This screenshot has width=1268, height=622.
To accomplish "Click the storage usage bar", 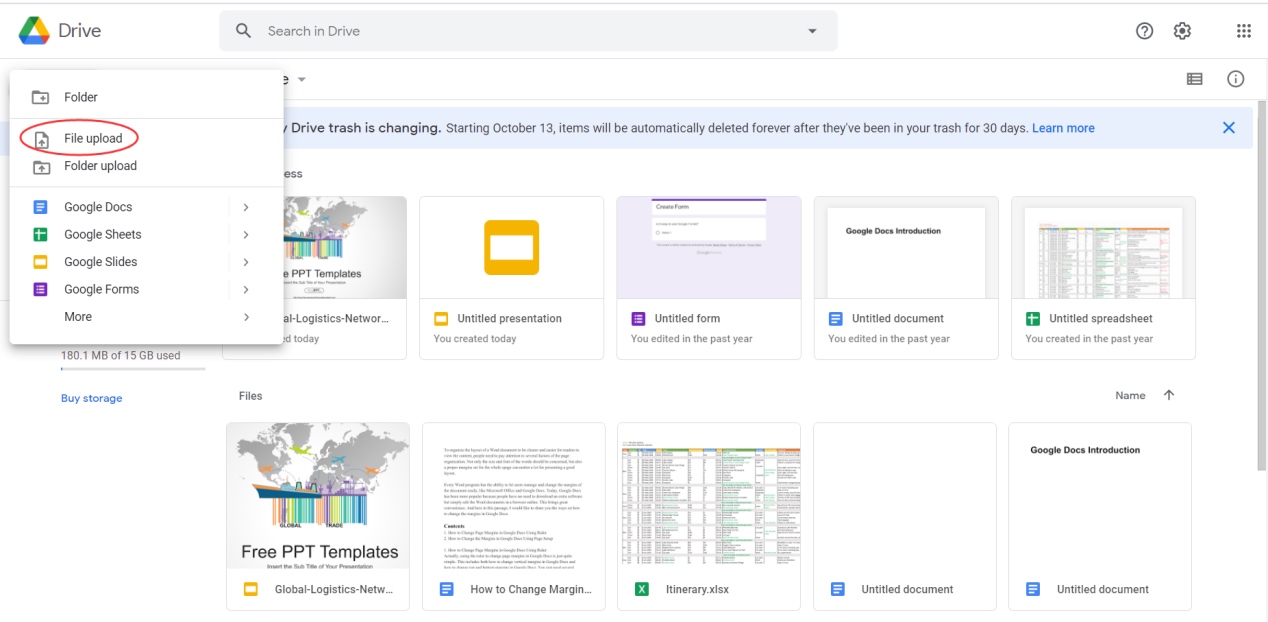I will click(x=133, y=369).
